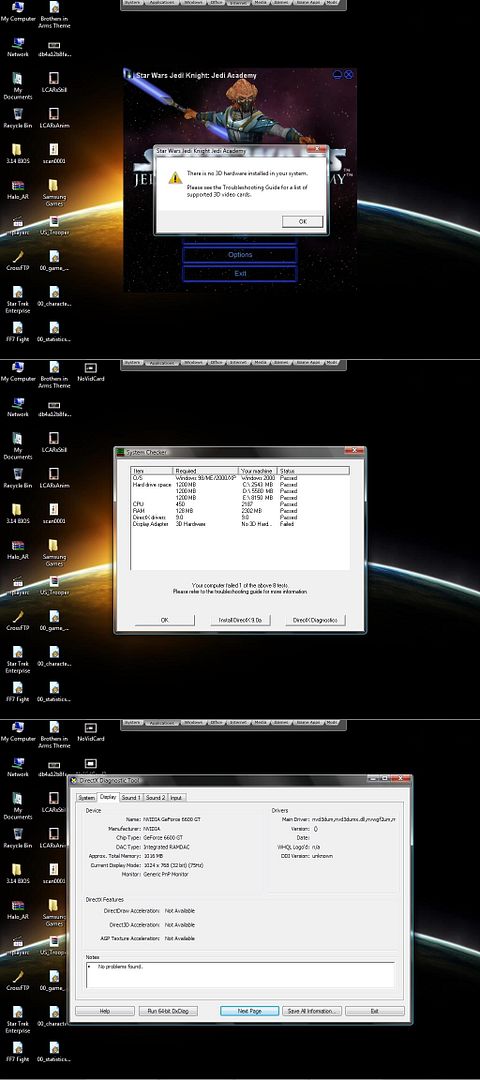Open FF7 Fight icon beside System Checker window

[18, 691]
